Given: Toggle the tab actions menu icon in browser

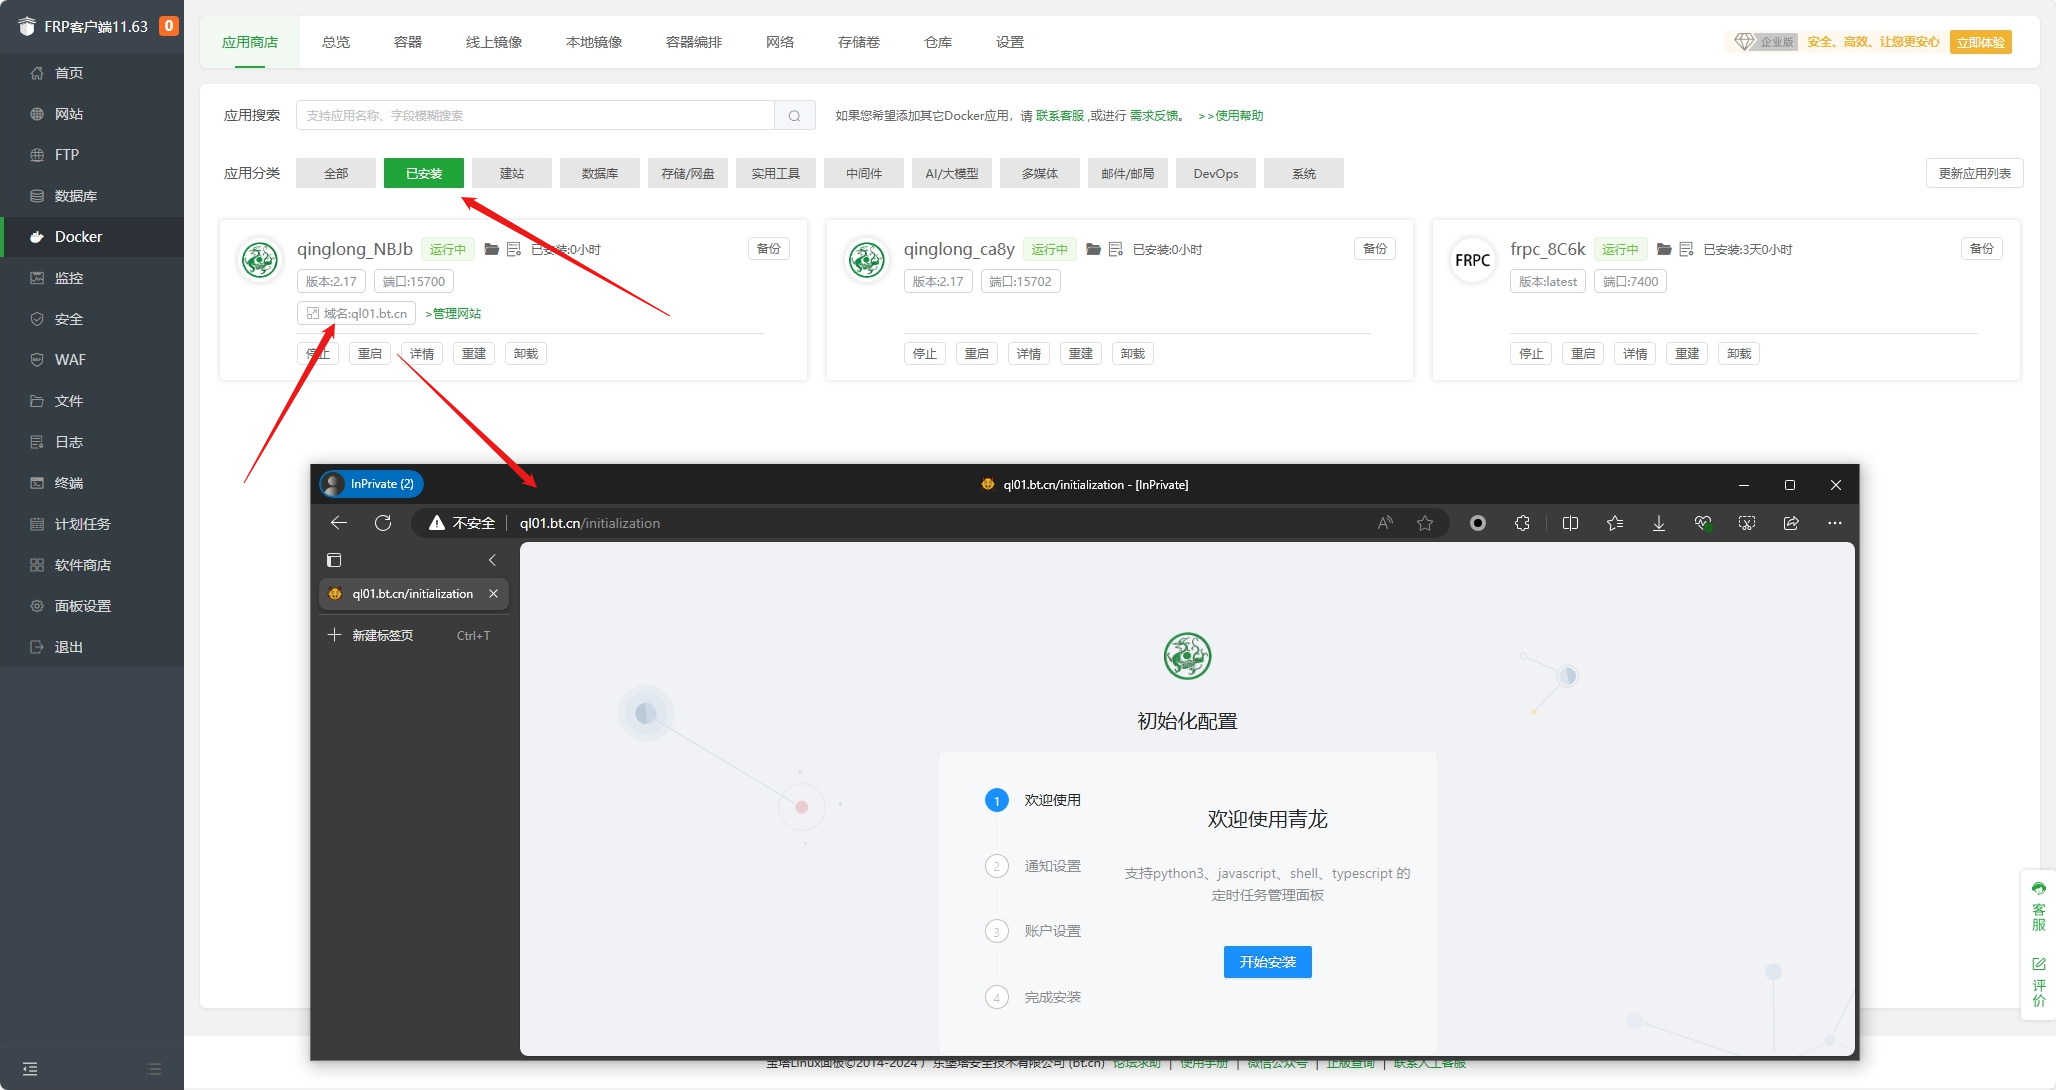Looking at the screenshot, I should pyautogui.click(x=334, y=560).
